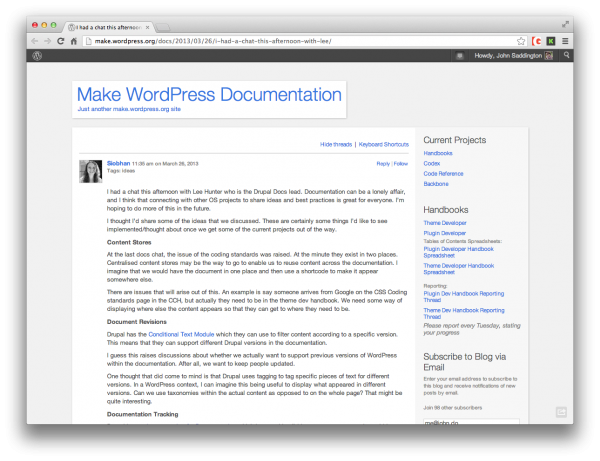Open the notifications icon in admin bar
600x461 pixels.
[460, 56]
